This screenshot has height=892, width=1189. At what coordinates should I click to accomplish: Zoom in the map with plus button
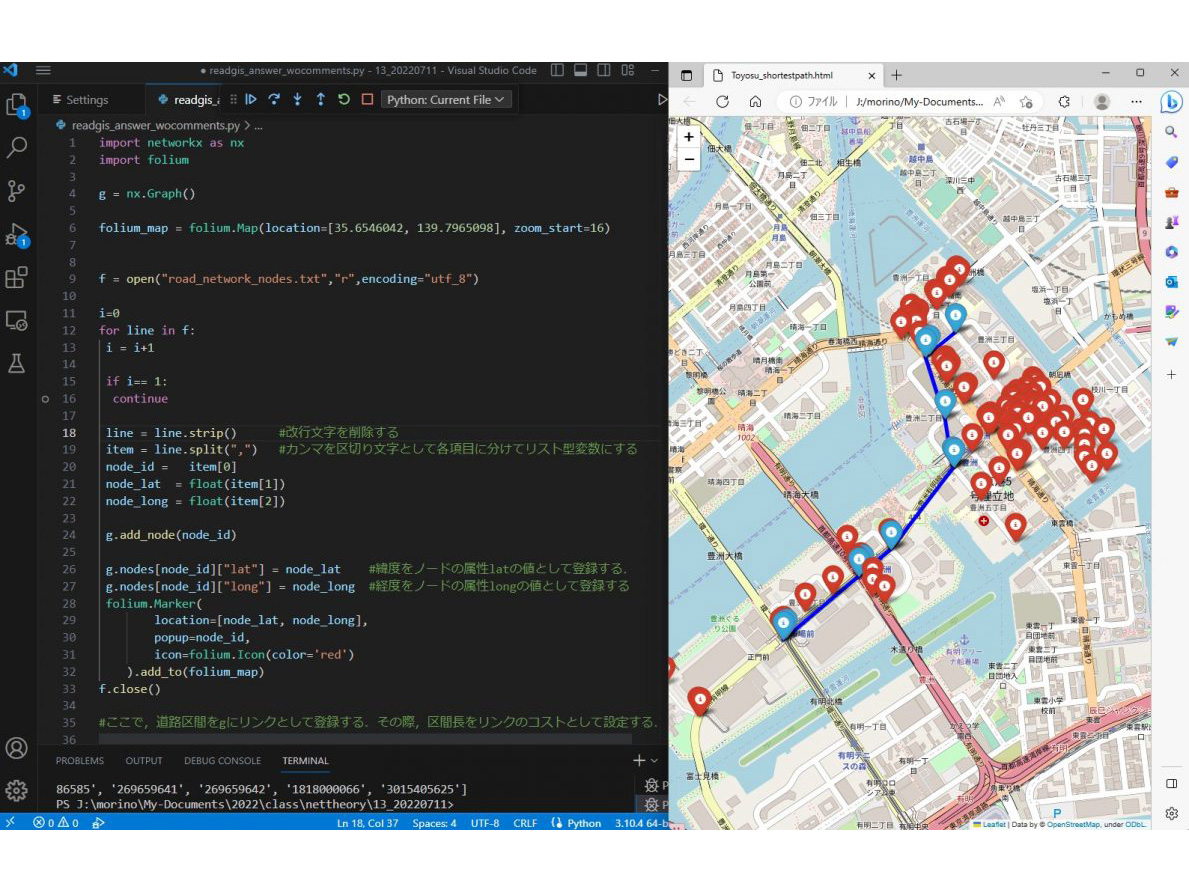tap(689, 137)
